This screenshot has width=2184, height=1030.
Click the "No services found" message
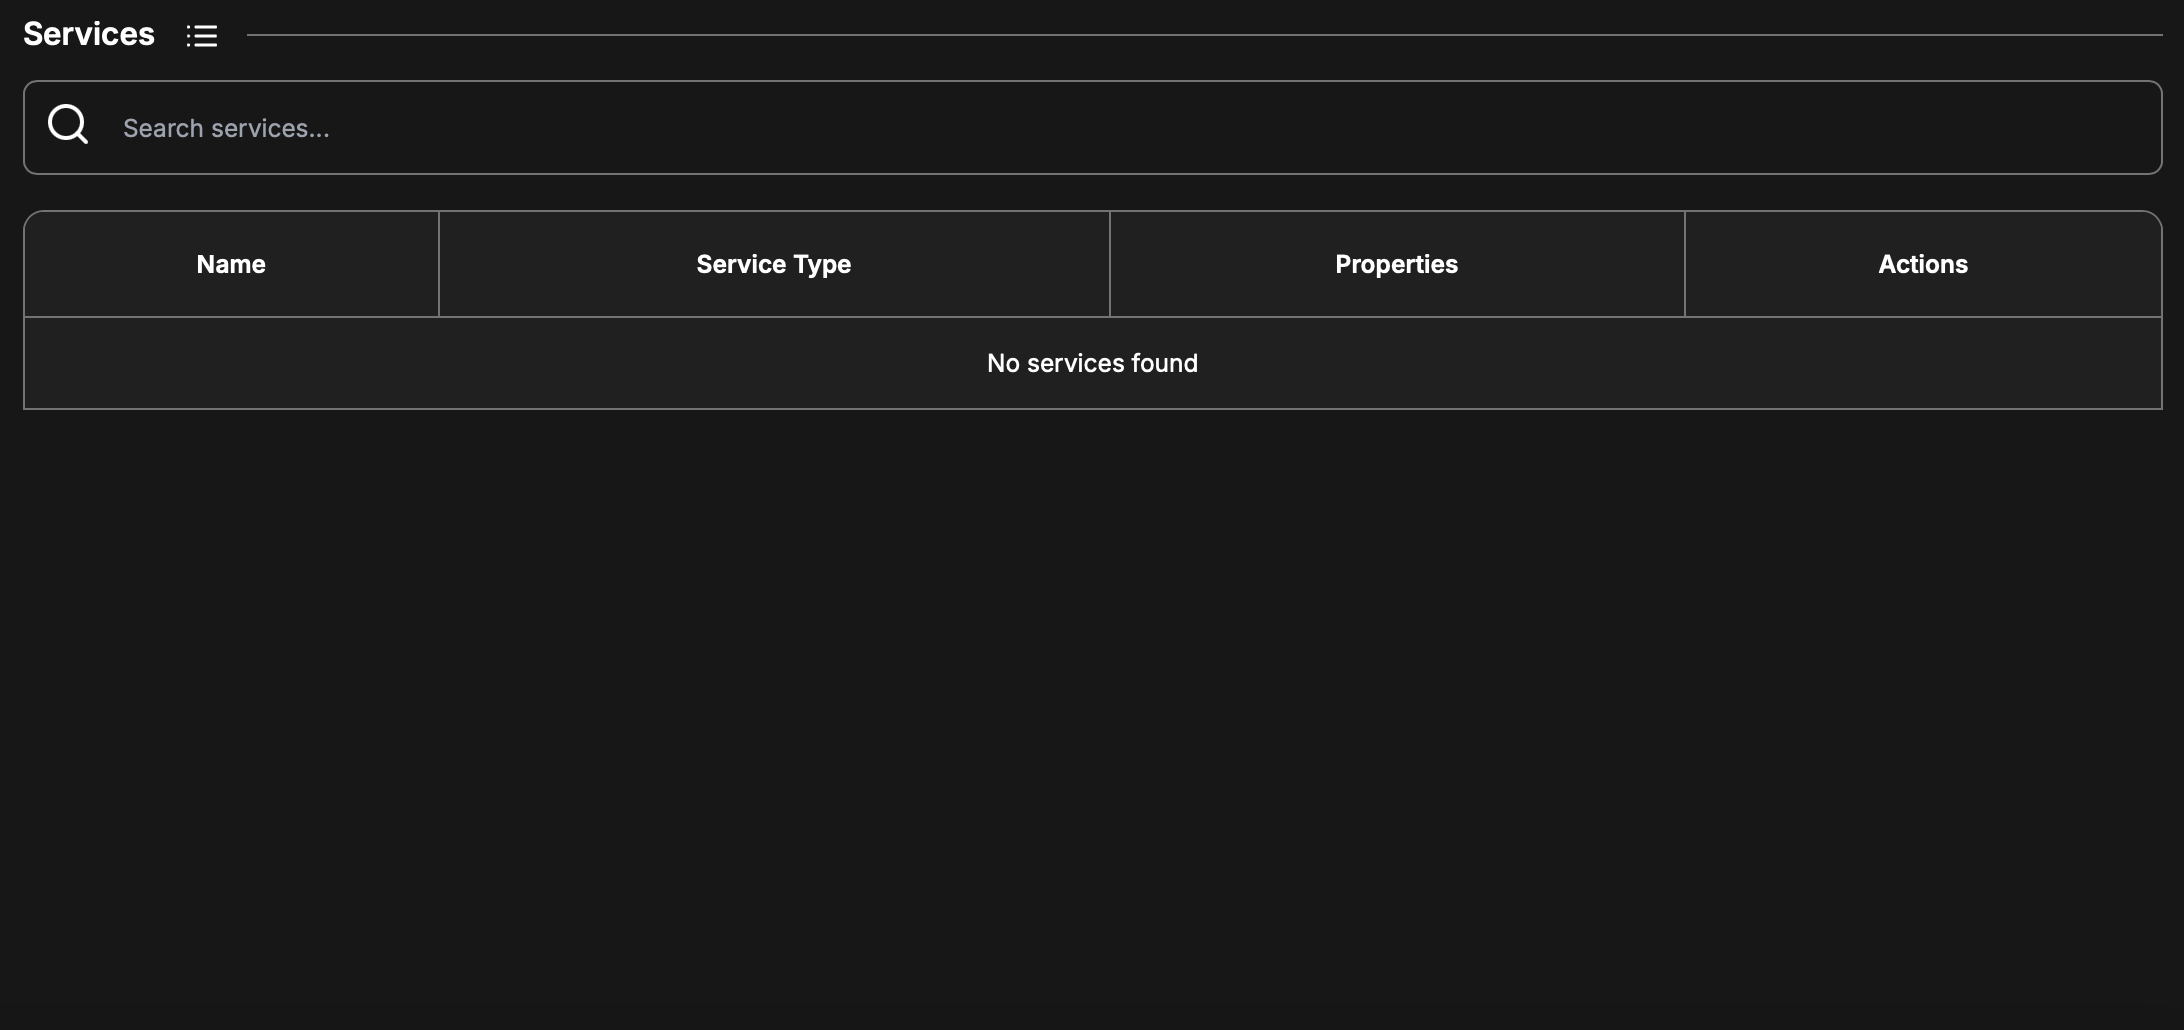[x=1092, y=363]
